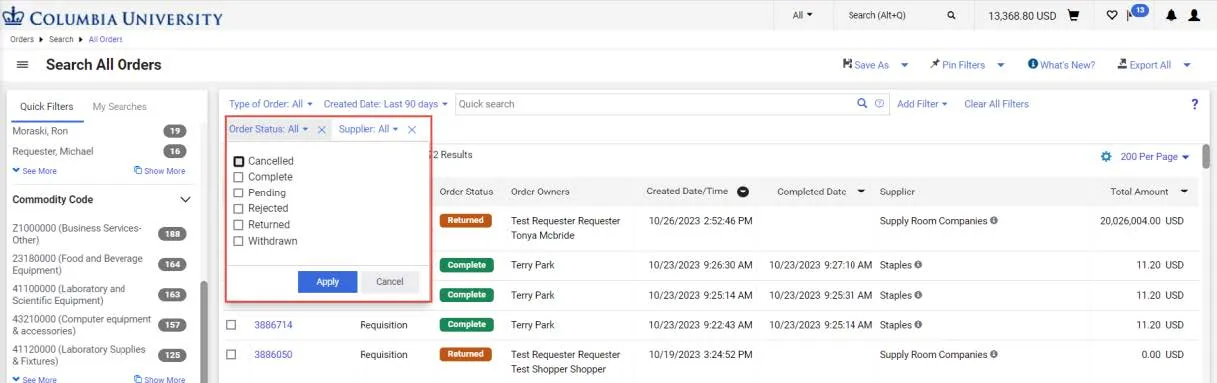Open Add Filter dropdown
The image size is (1217, 383).
(923, 104)
